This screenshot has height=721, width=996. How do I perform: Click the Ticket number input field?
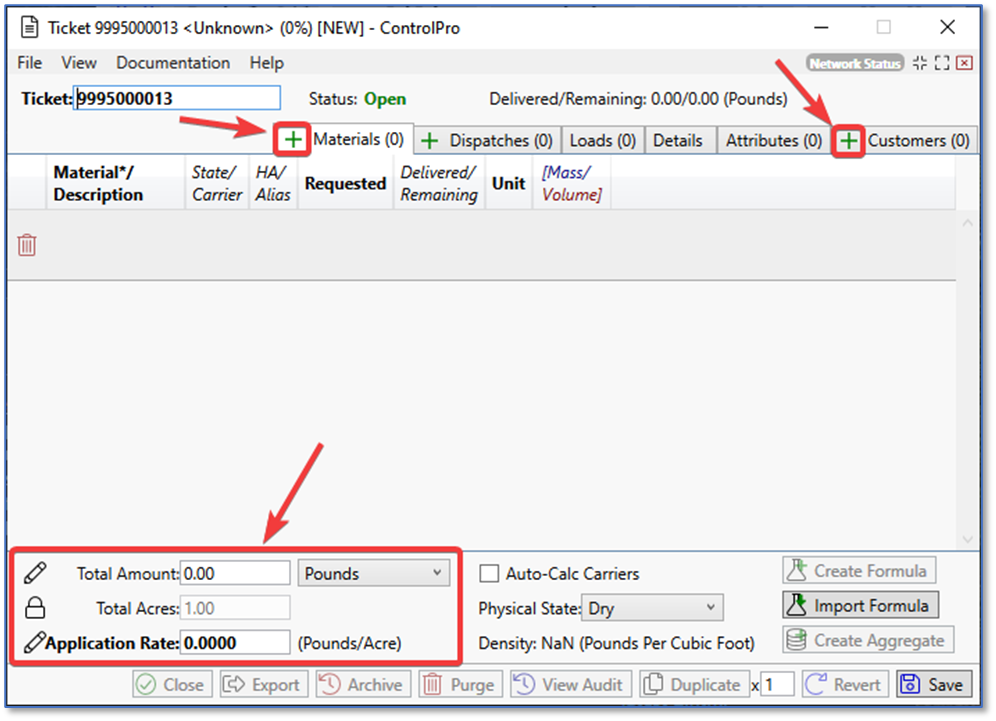[x=177, y=99]
